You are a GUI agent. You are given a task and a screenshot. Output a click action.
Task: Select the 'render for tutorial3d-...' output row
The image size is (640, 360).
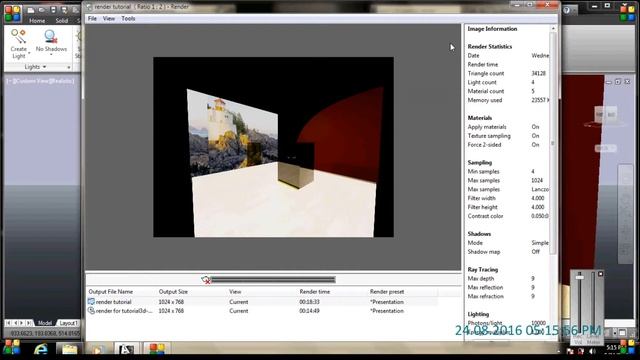click(262, 311)
